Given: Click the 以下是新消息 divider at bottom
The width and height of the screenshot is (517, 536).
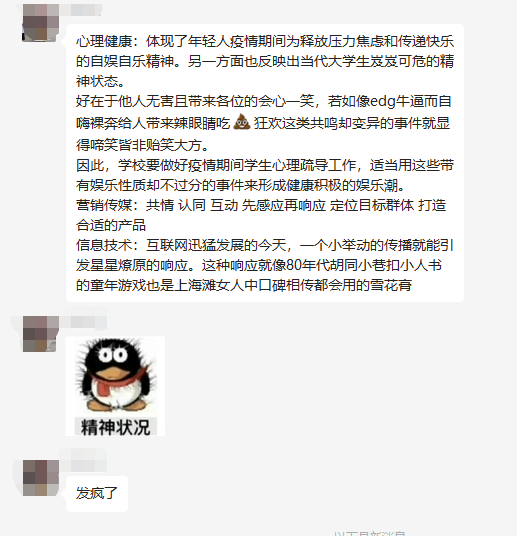Looking at the screenshot, I should tap(370, 533).
